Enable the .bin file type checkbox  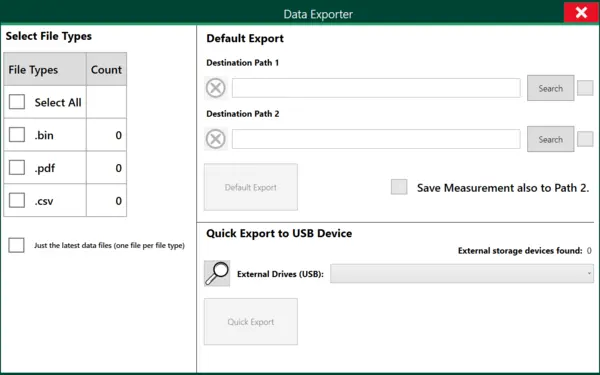17,135
